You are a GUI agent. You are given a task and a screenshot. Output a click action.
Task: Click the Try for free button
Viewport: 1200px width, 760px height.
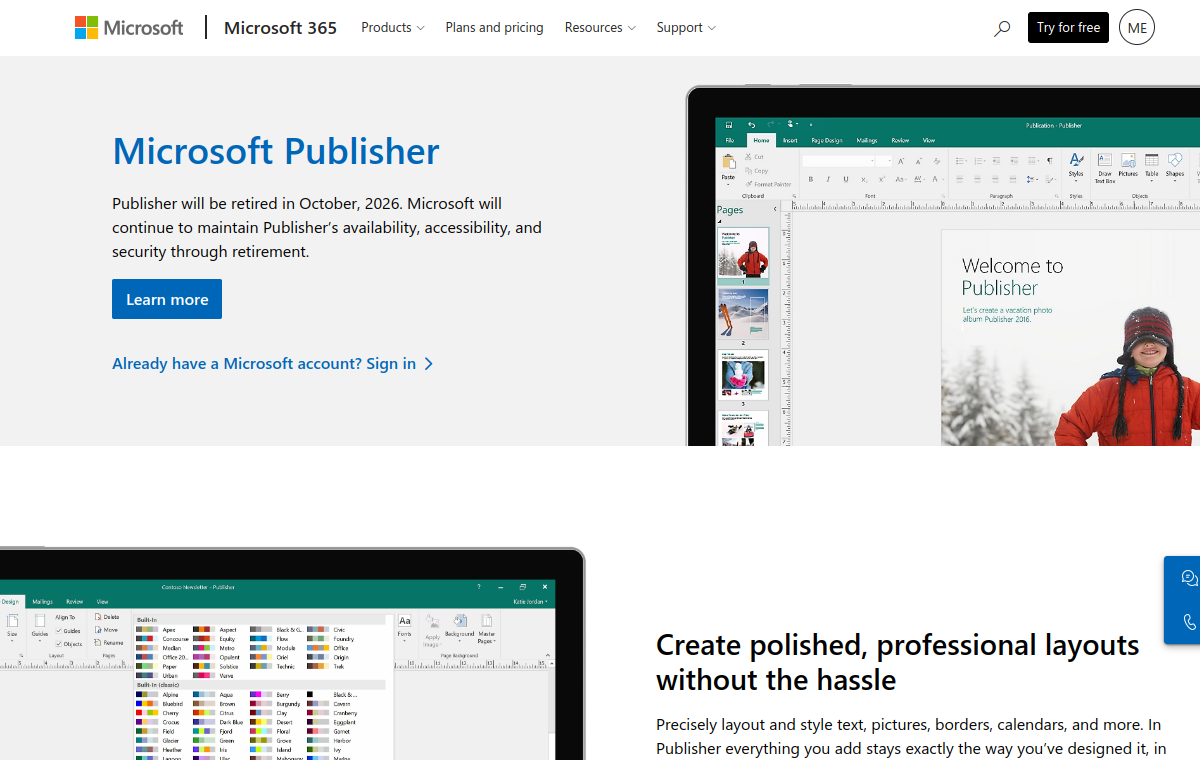pos(1068,27)
